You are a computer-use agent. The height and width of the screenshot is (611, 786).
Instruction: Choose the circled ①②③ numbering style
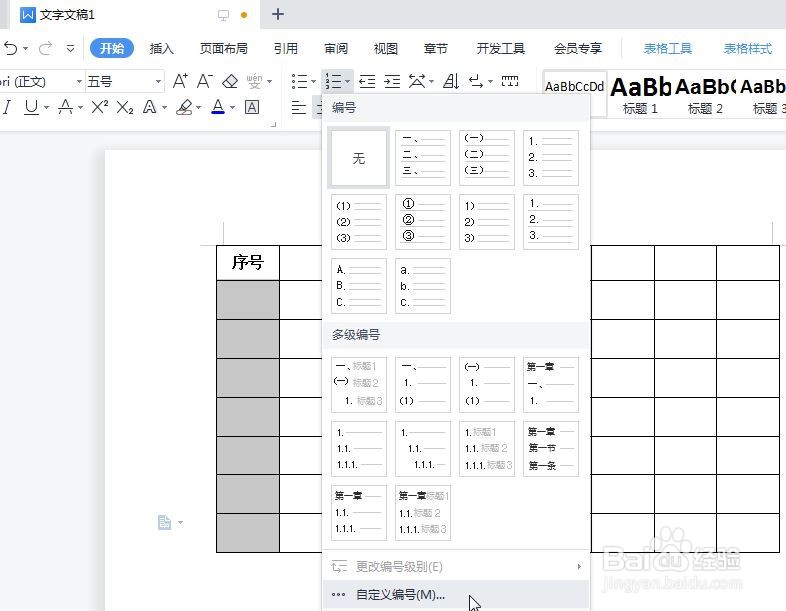(423, 222)
